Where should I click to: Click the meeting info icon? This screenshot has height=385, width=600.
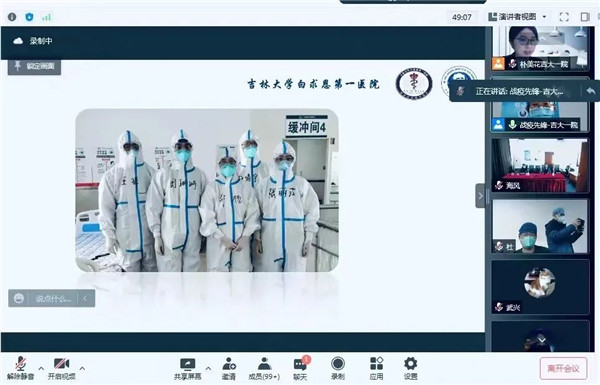click(12, 17)
